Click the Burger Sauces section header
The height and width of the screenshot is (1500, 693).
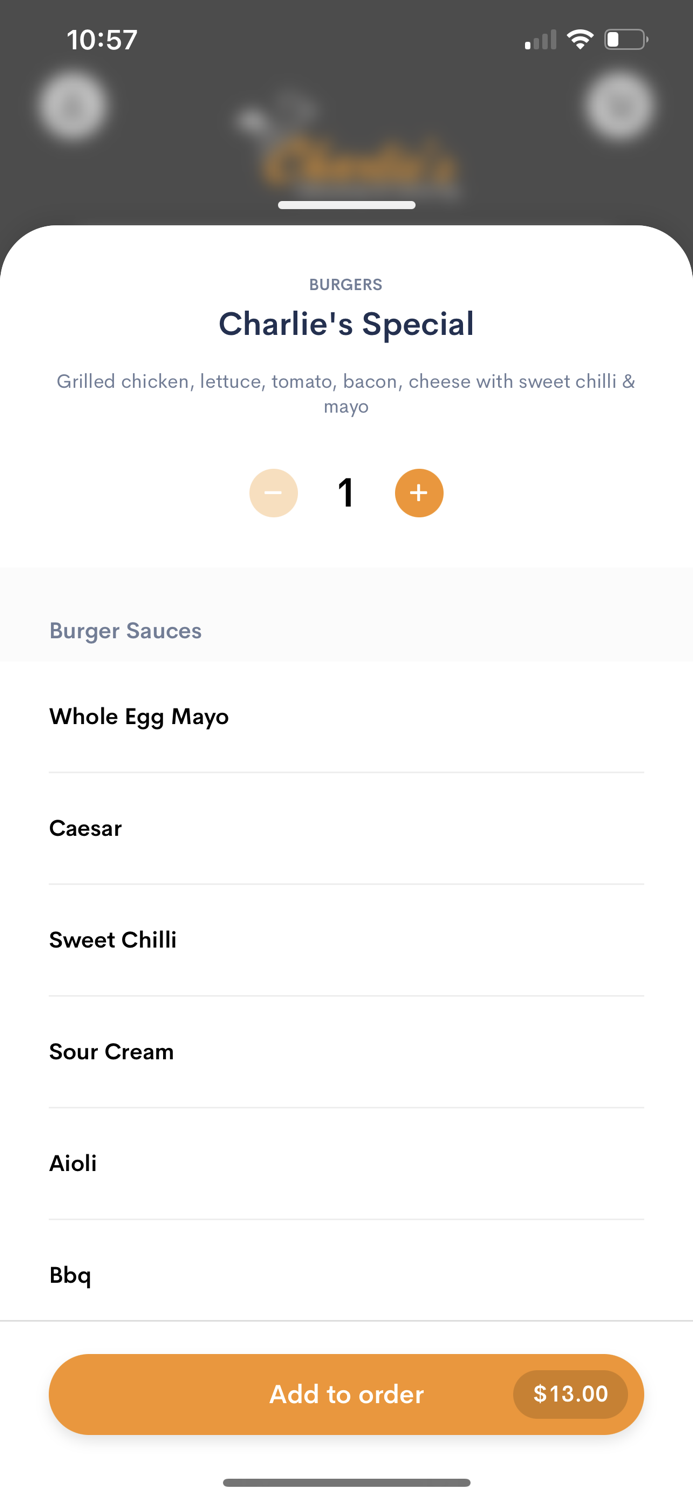pyautogui.click(x=126, y=631)
